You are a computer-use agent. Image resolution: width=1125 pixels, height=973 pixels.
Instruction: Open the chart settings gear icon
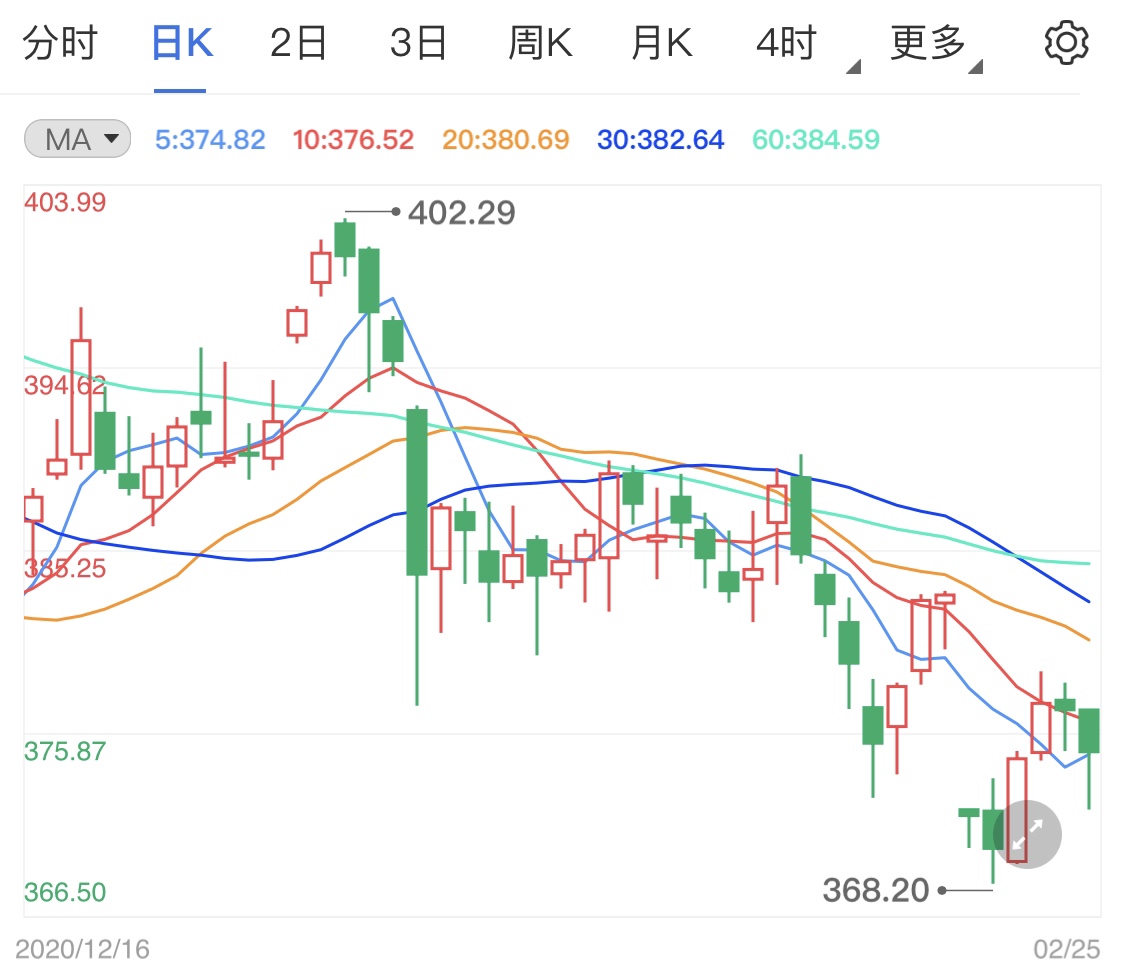coord(1066,42)
